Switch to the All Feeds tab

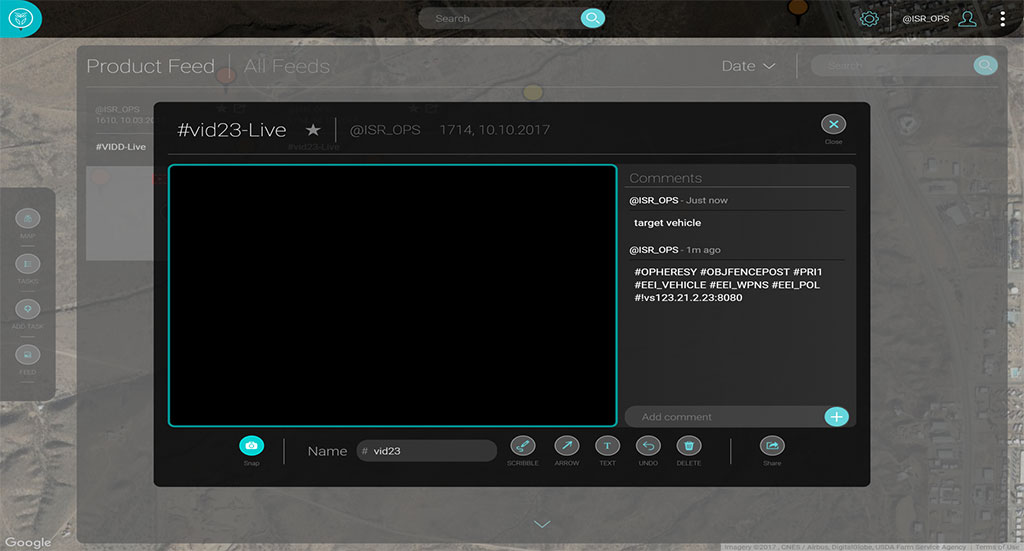[287, 67]
